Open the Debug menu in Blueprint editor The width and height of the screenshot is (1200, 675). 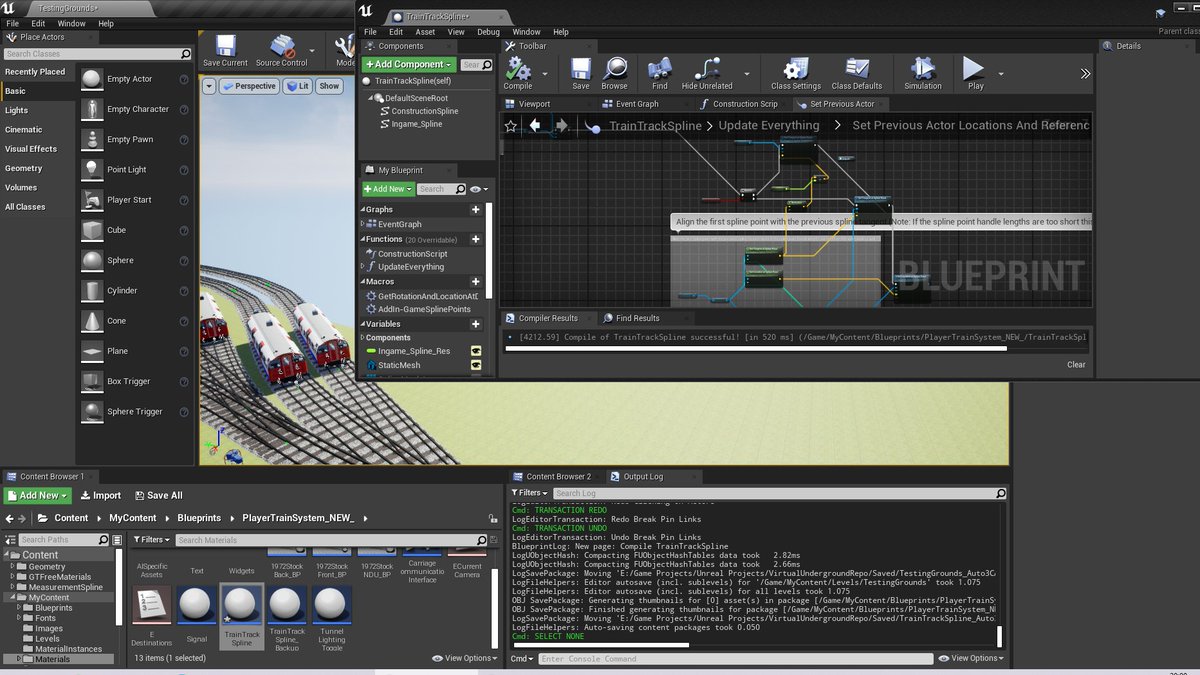(488, 32)
